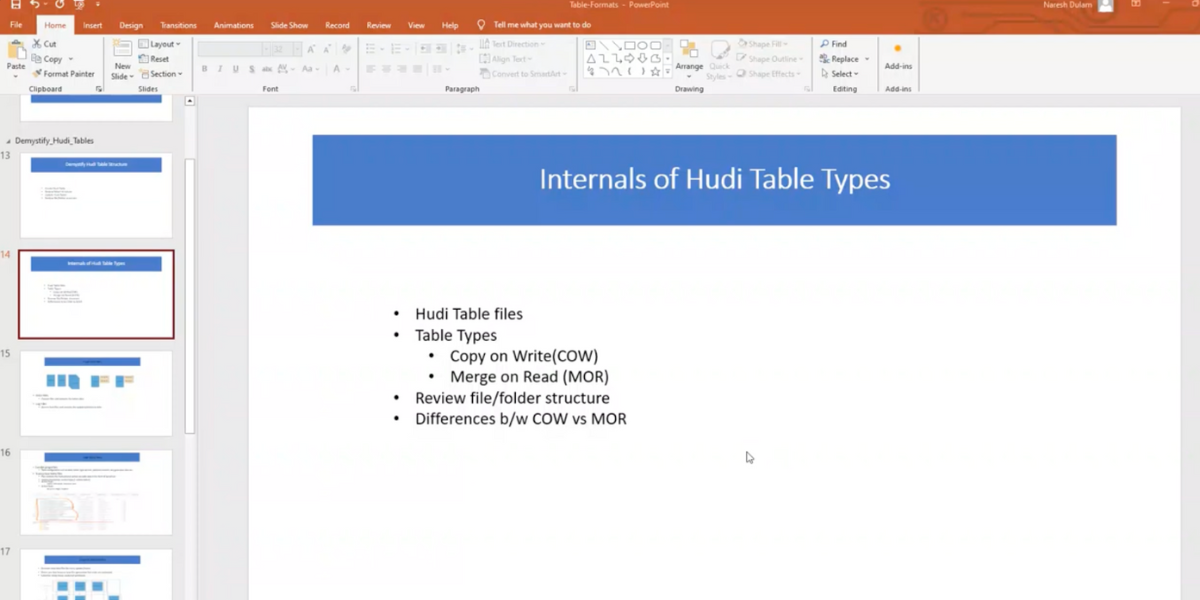This screenshot has width=1200, height=600.
Task: Click the Paste clipboard icon
Action: 16,52
